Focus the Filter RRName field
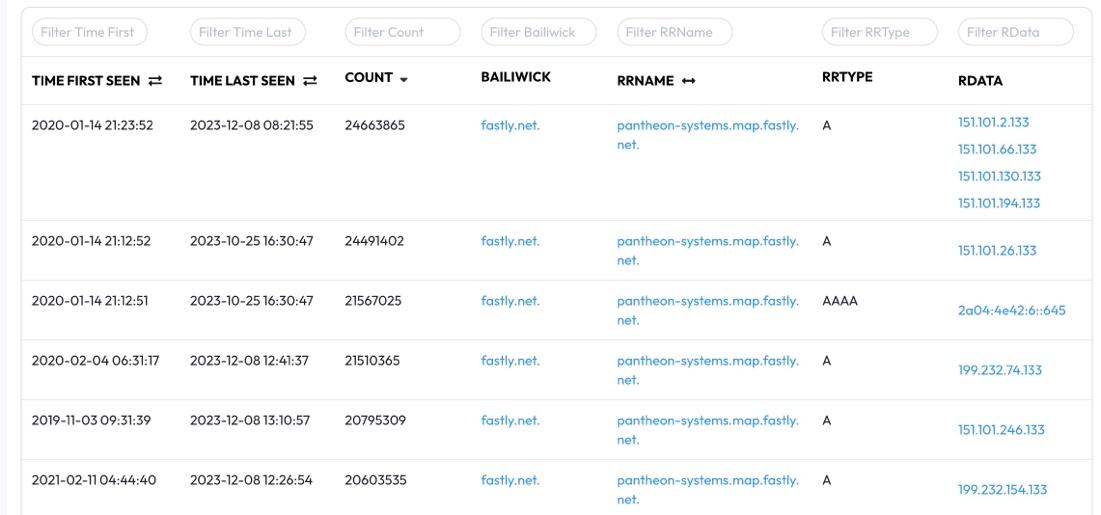The height and width of the screenshot is (515, 1101). pyautogui.click(x=675, y=32)
